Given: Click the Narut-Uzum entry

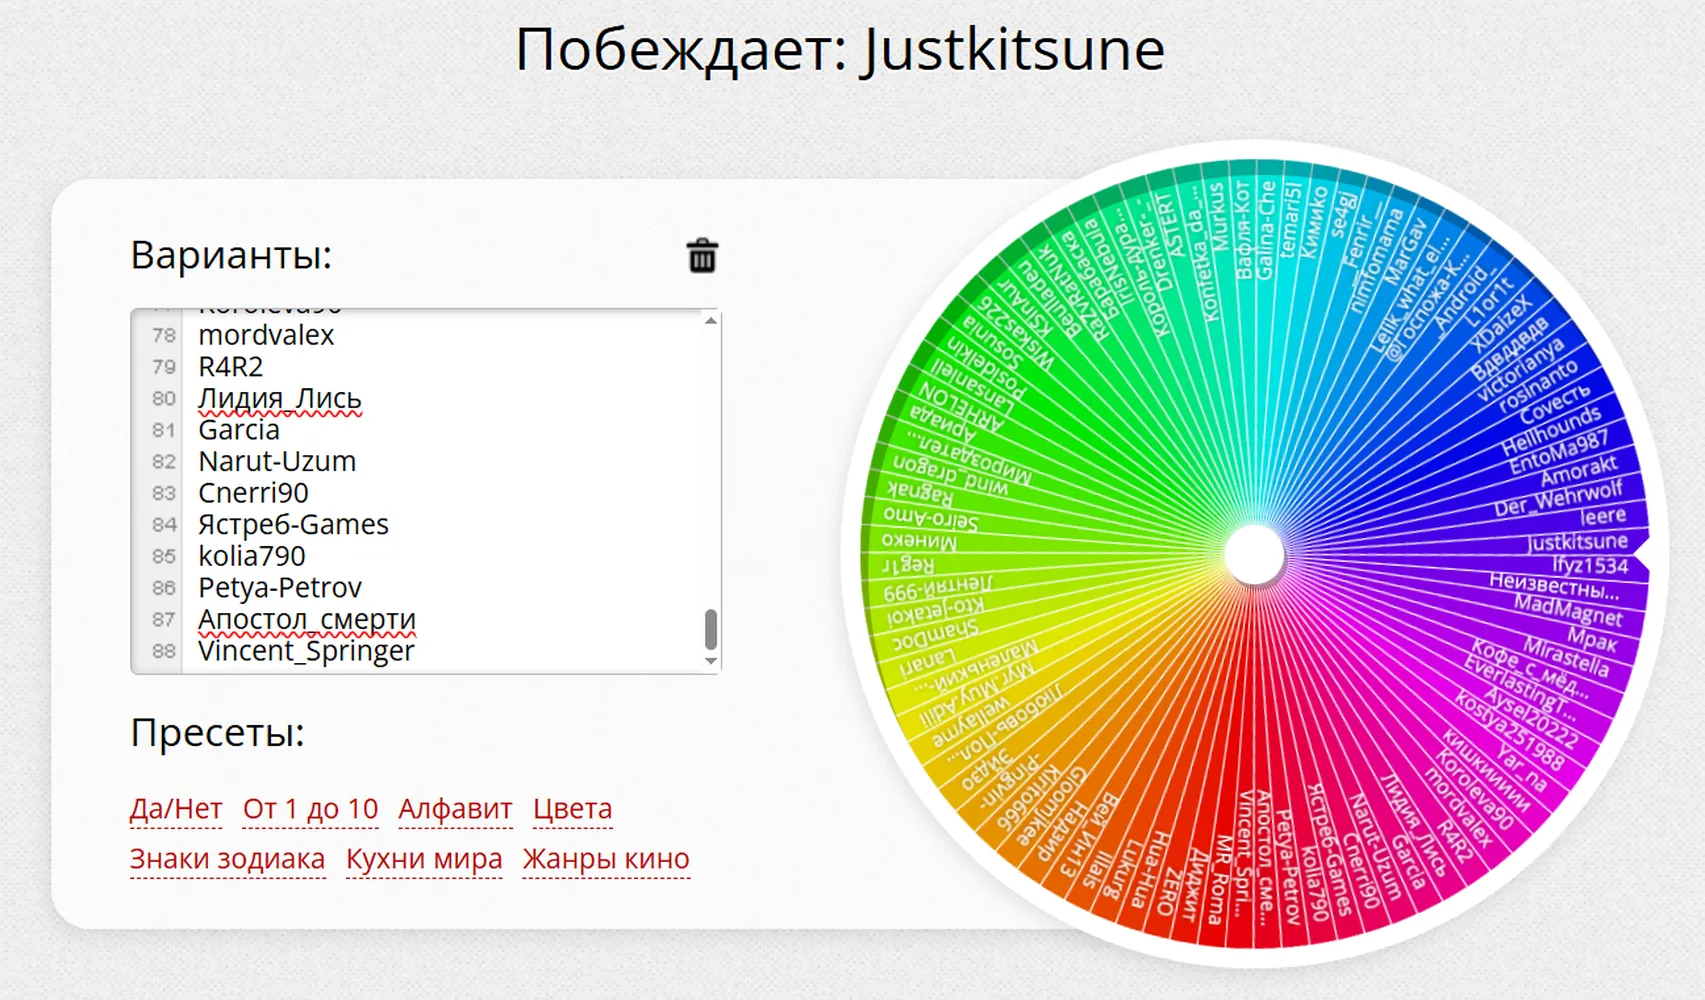Looking at the screenshot, I should click(277, 461).
